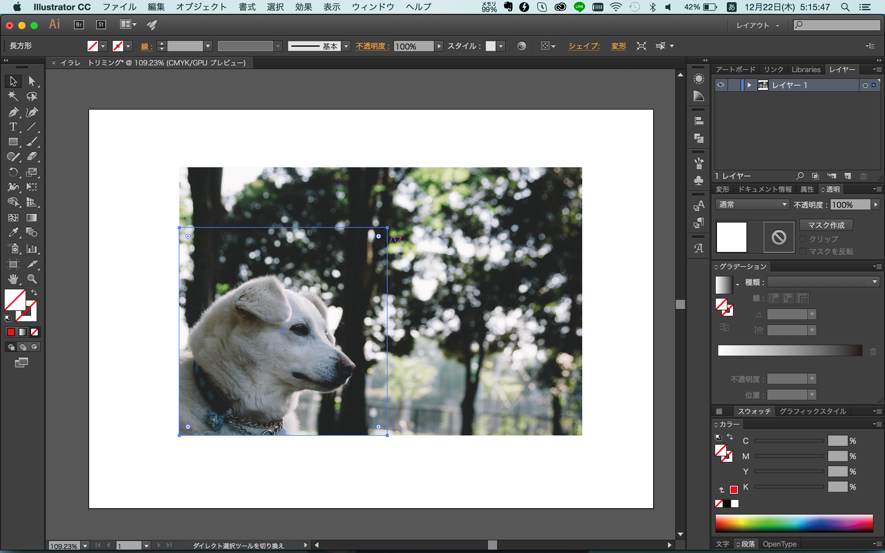Enable the クリップ checkbox

803,240
